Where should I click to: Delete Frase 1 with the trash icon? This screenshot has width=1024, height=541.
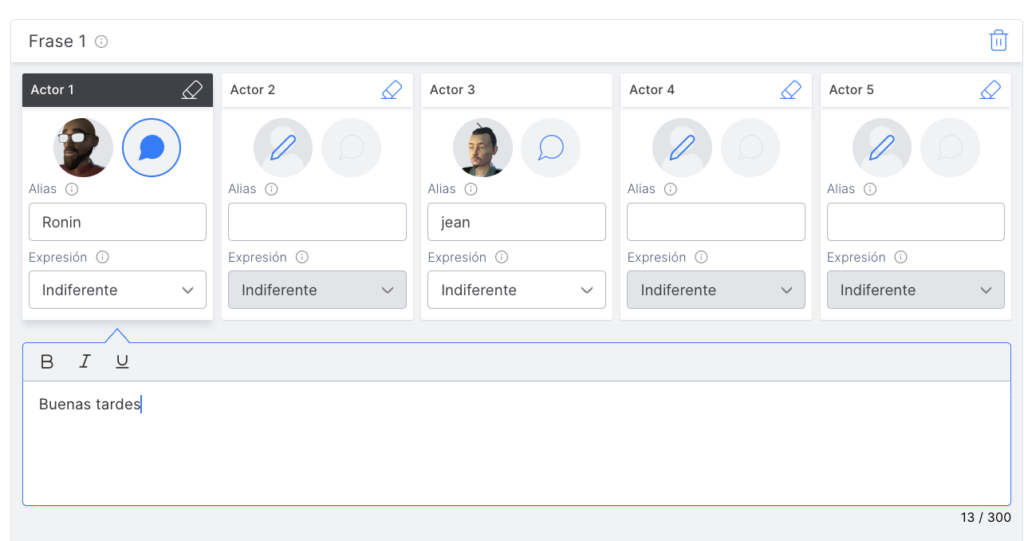point(998,41)
